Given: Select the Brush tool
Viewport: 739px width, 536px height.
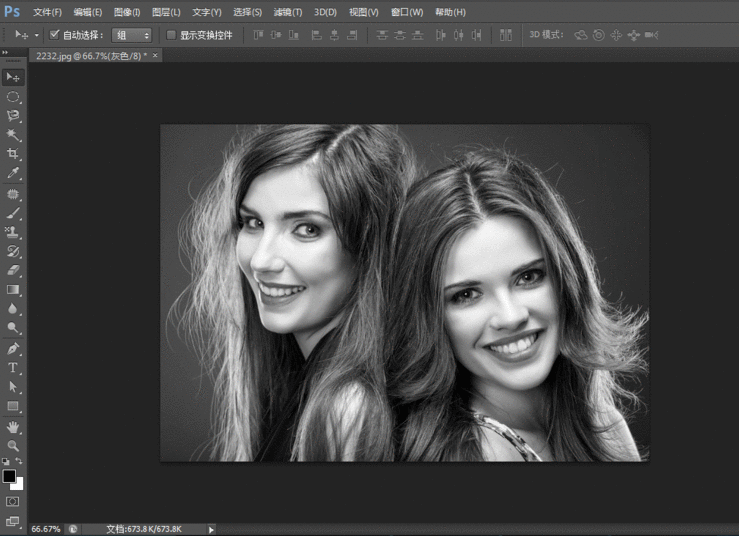Looking at the screenshot, I should click(x=13, y=213).
